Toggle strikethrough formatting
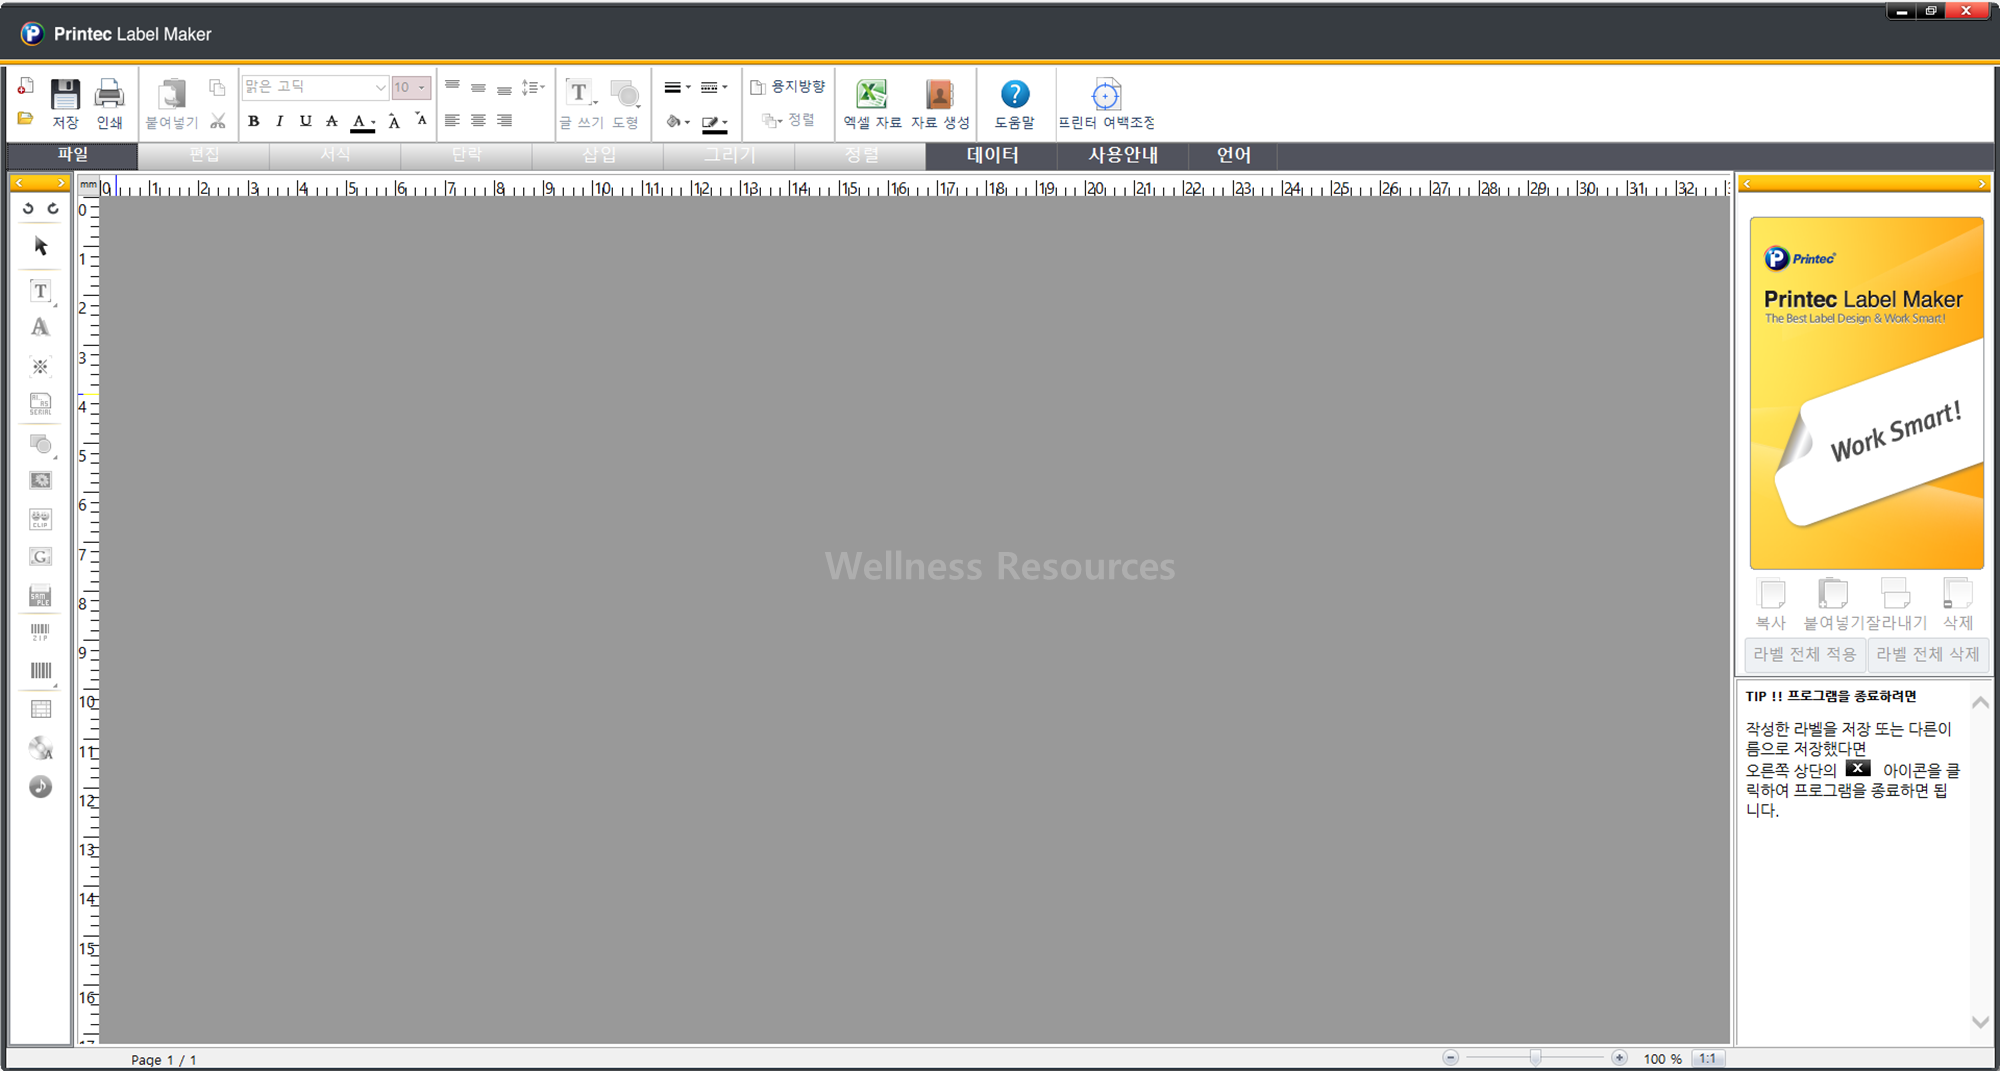 [332, 121]
